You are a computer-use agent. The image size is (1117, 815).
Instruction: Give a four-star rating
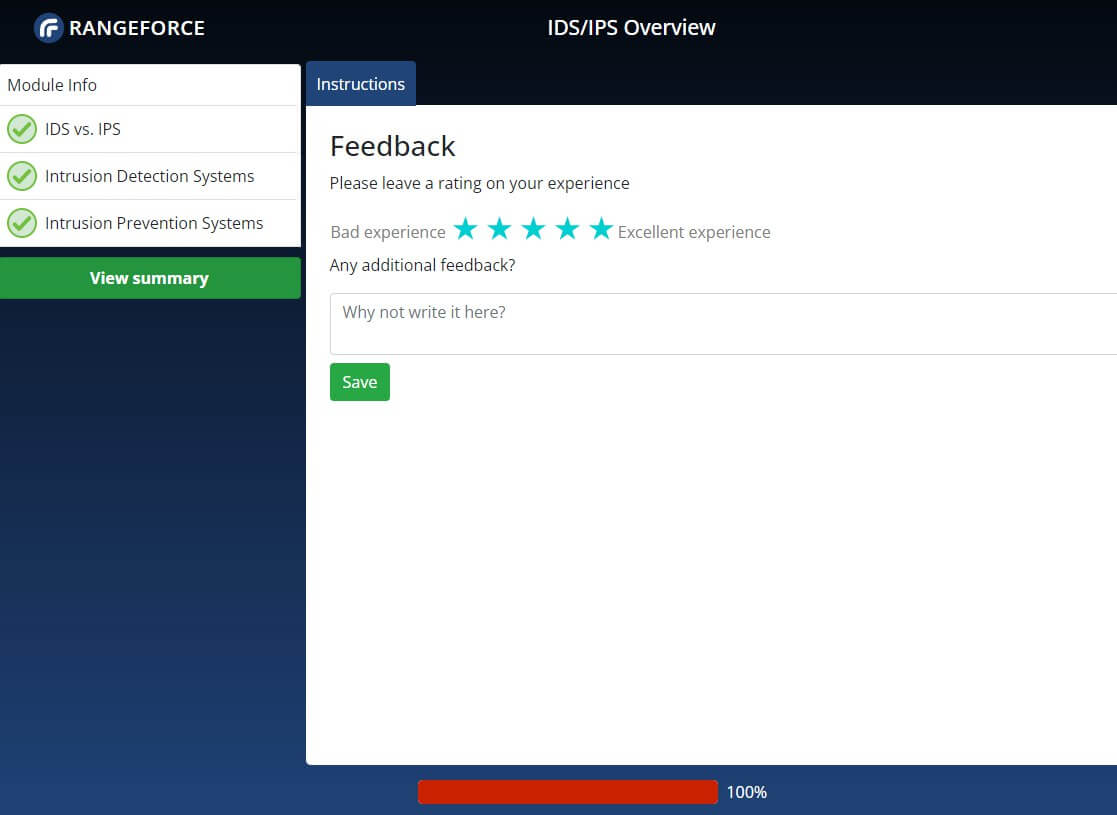pyautogui.click(x=567, y=230)
